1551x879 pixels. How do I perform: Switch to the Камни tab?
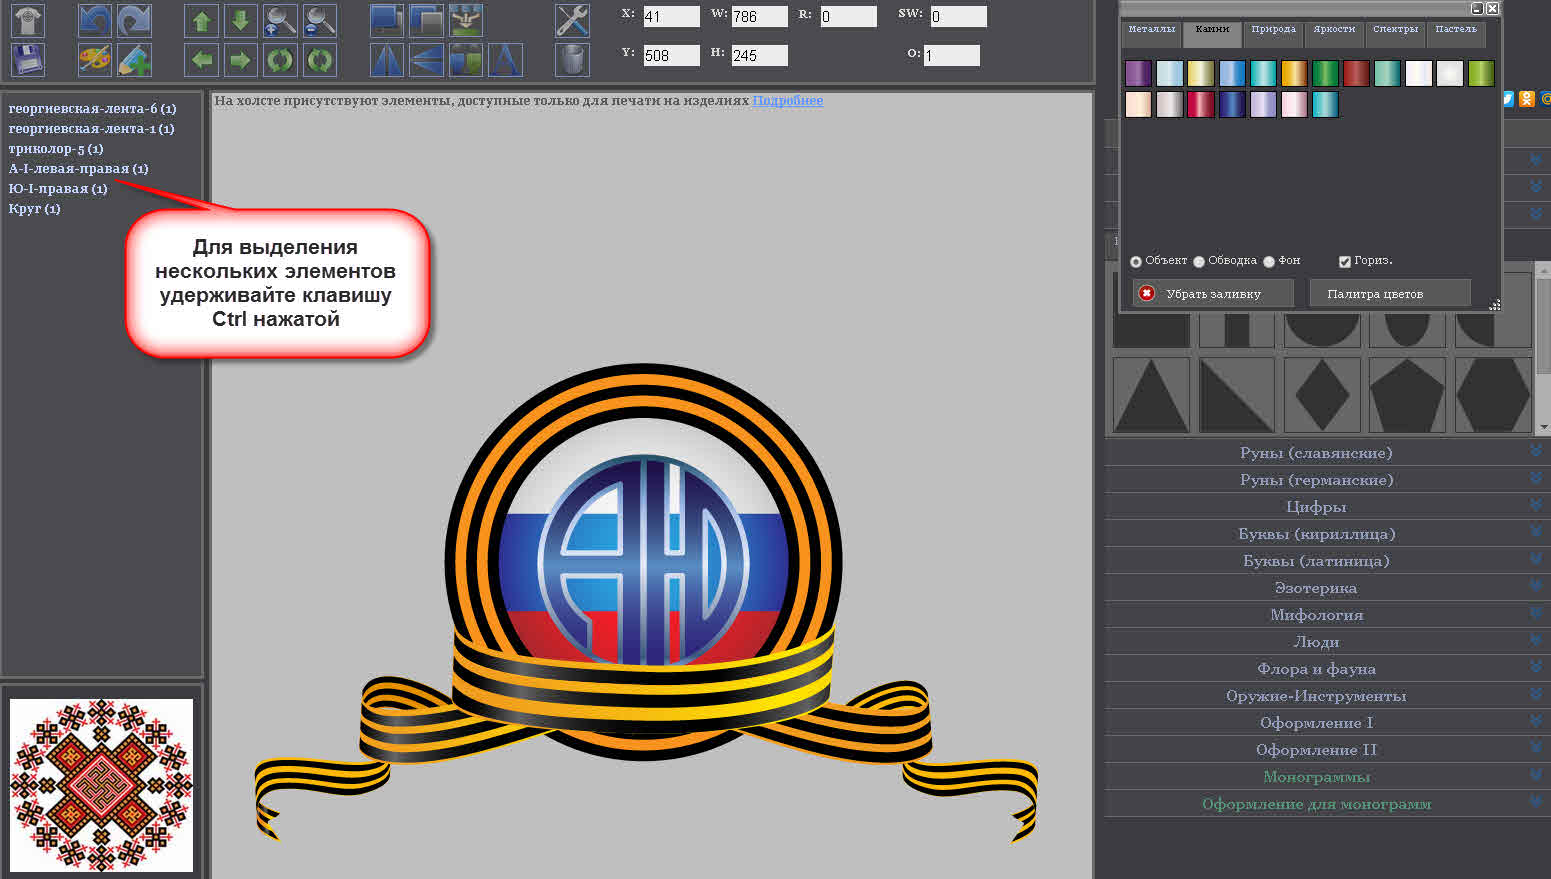1212,33
